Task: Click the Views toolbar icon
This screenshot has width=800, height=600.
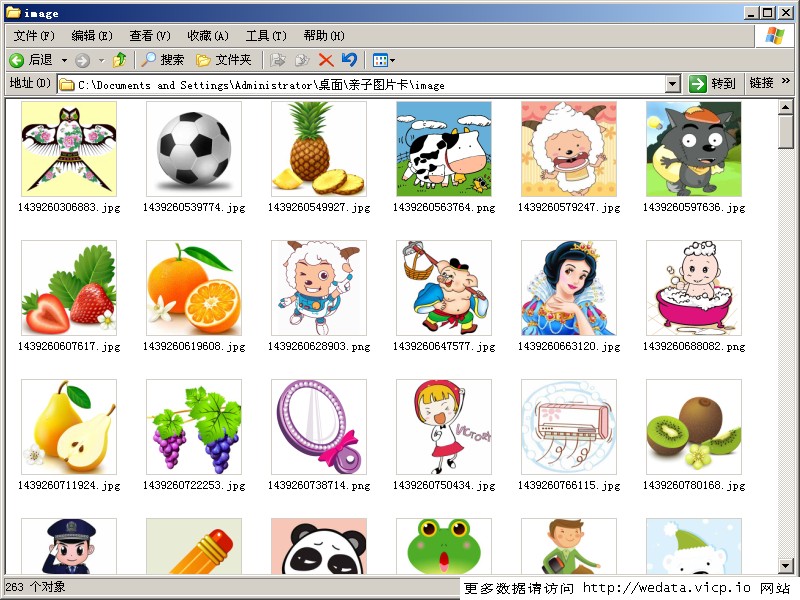Action: point(380,61)
